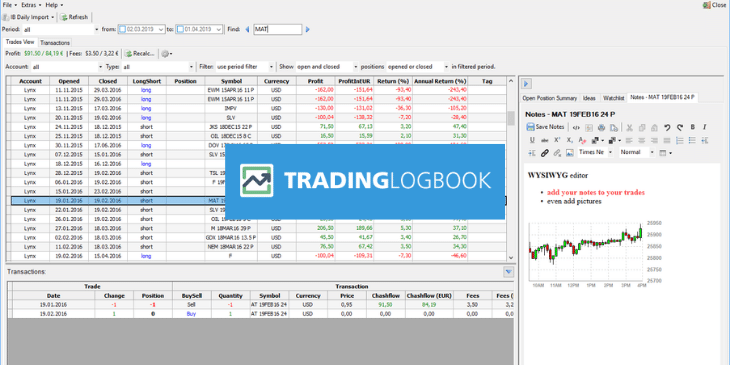Open the font color picker dropdown
This screenshot has height=365, width=730.
[x=598, y=140]
